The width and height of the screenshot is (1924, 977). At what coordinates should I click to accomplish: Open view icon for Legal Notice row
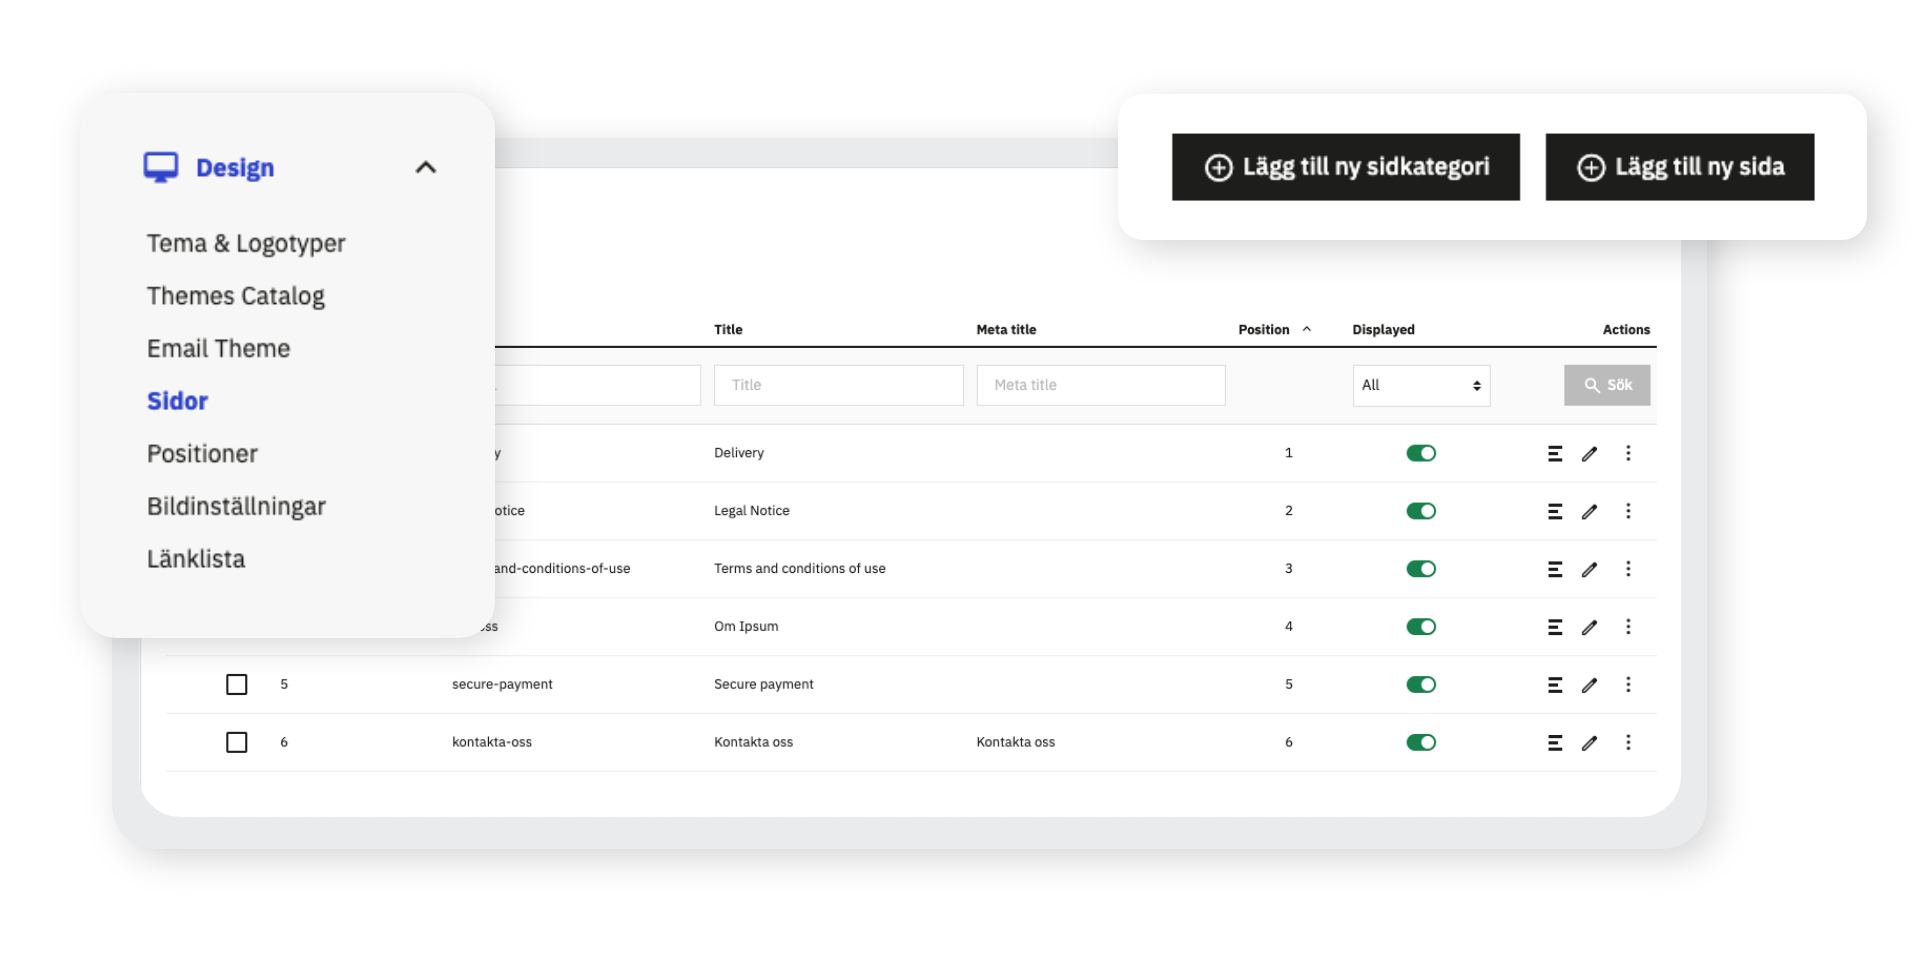pyautogui.click(x=1555, y=512)
